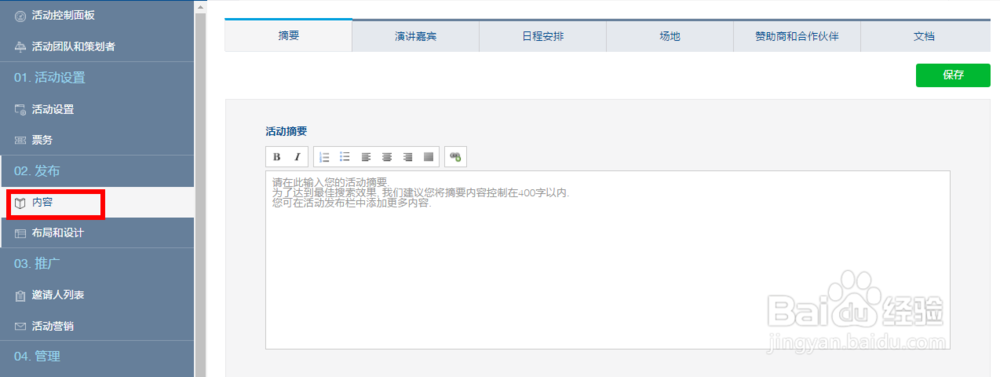1000x377 pixels.
Task: Save with the green 保存 button
Action: [953, 75]
